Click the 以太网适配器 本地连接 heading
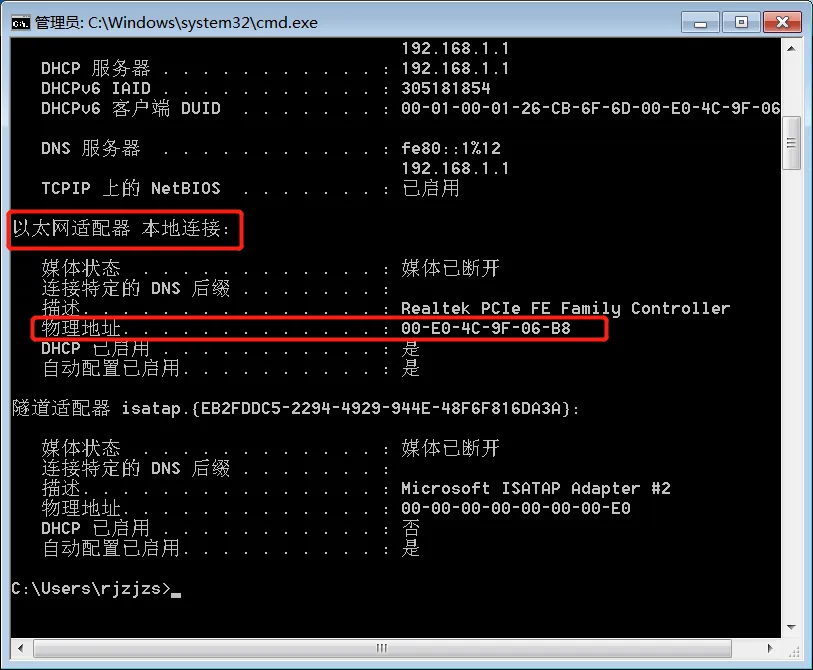The image size is (813, 670). [x=121, y=228]
